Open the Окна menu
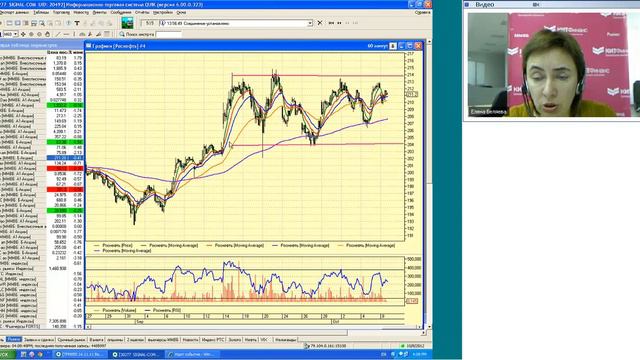The height and width of the screenshot is (360, 640). [181, 13]
